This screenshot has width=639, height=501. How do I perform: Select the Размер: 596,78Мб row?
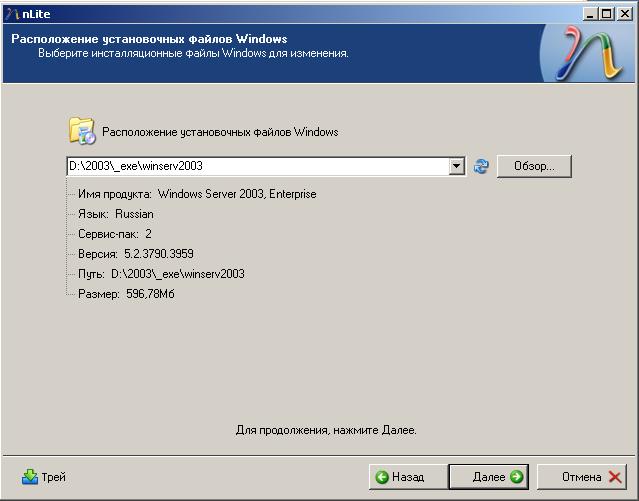click(126, 294)
